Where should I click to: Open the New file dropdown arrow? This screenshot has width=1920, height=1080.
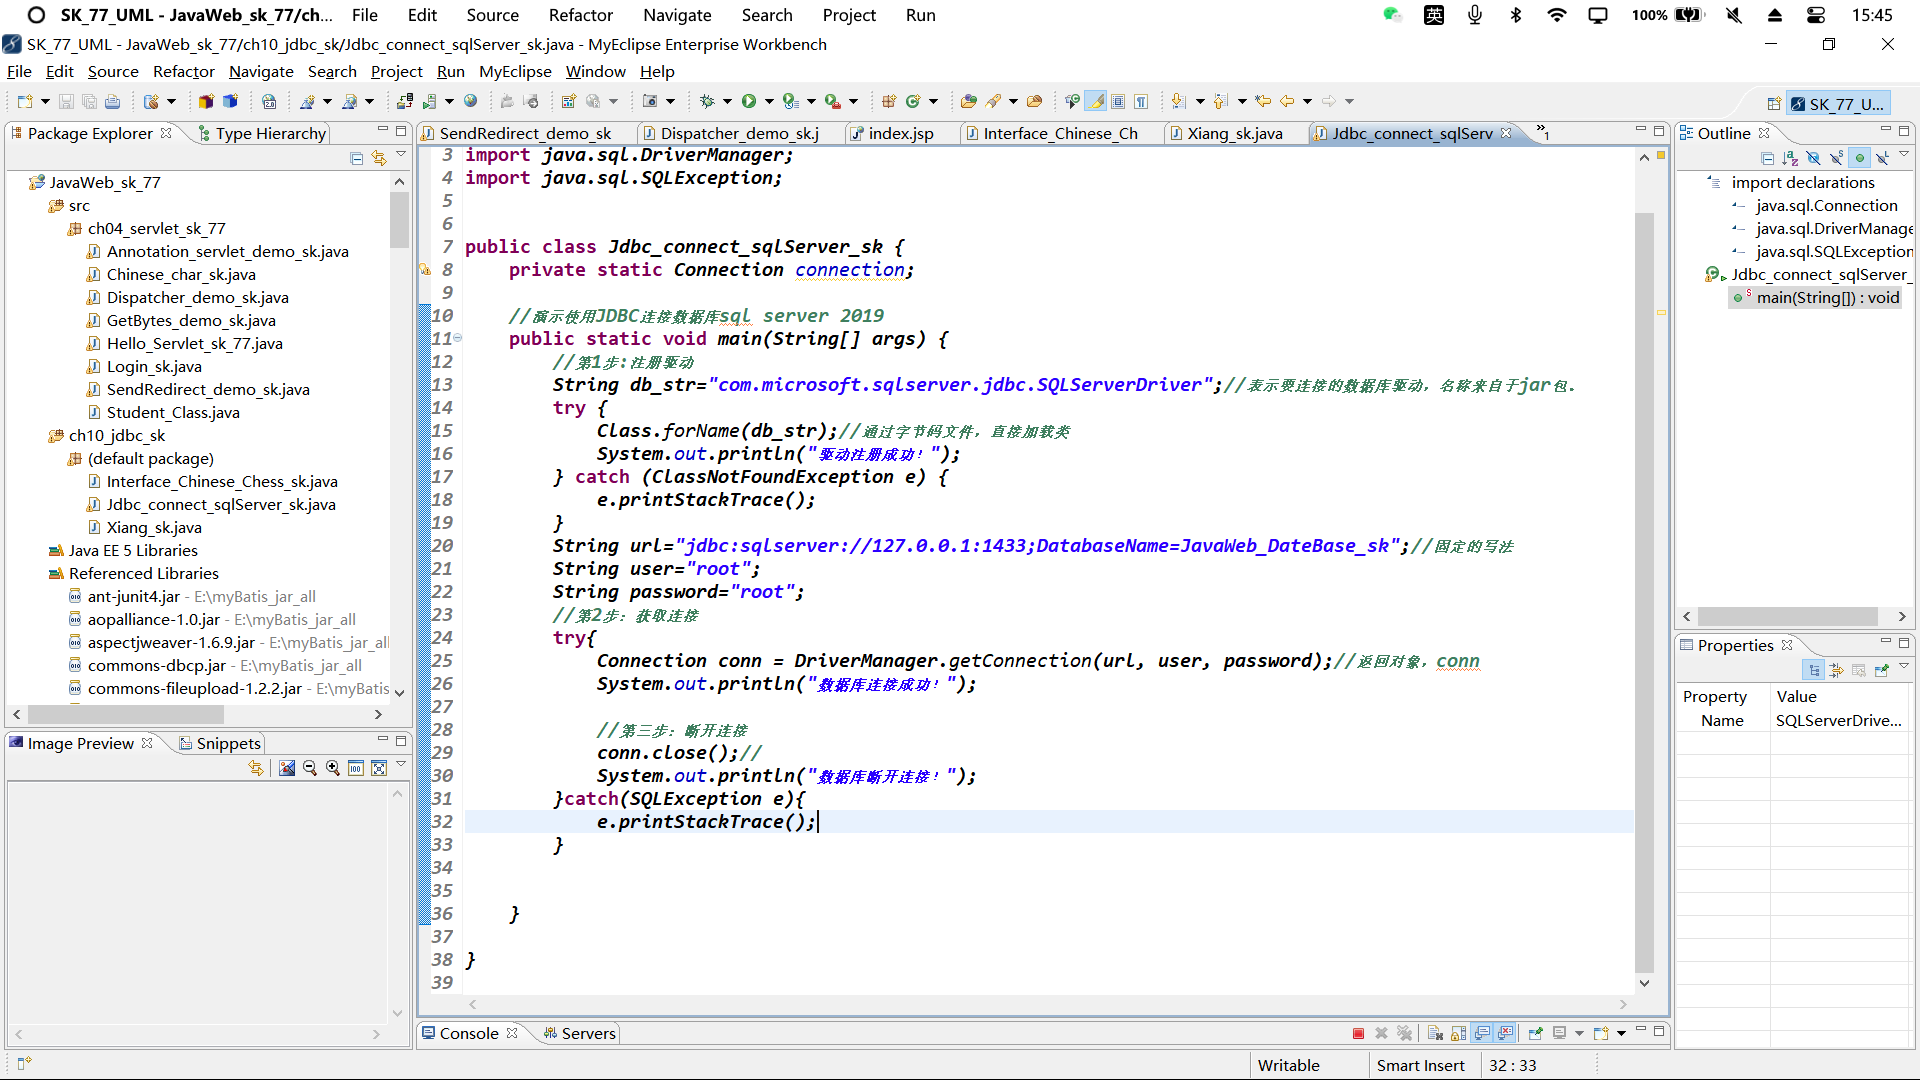point(45,101)
